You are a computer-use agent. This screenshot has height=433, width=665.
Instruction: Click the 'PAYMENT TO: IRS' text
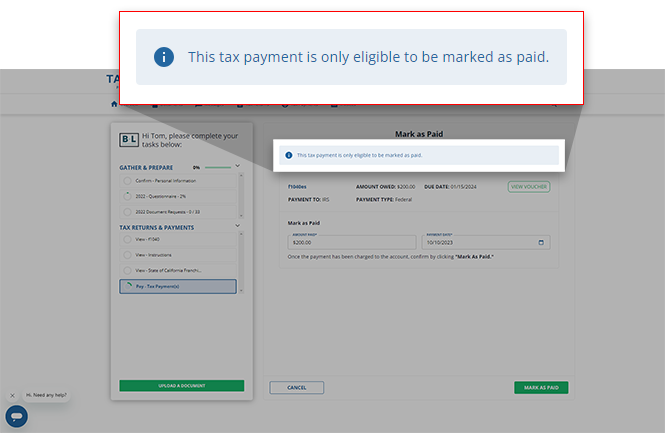(308, 199)
